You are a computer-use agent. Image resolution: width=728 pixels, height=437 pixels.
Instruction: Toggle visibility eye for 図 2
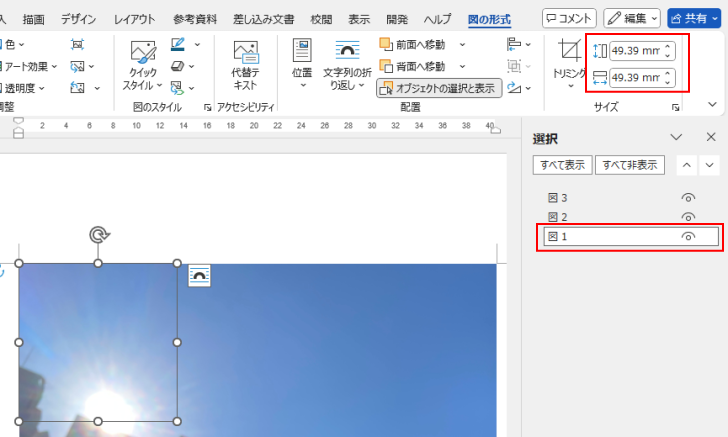tap(688, 217)
